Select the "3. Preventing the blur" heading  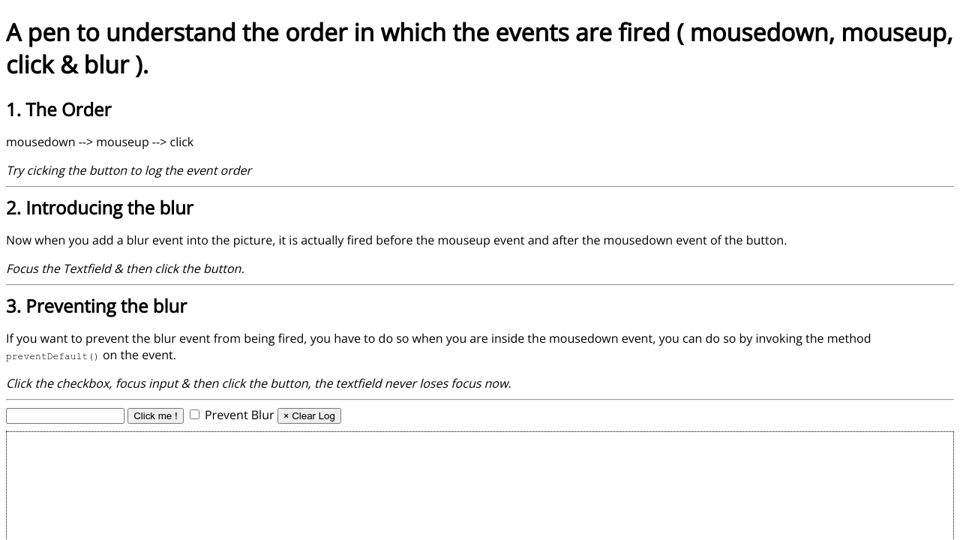pos(97,306)
